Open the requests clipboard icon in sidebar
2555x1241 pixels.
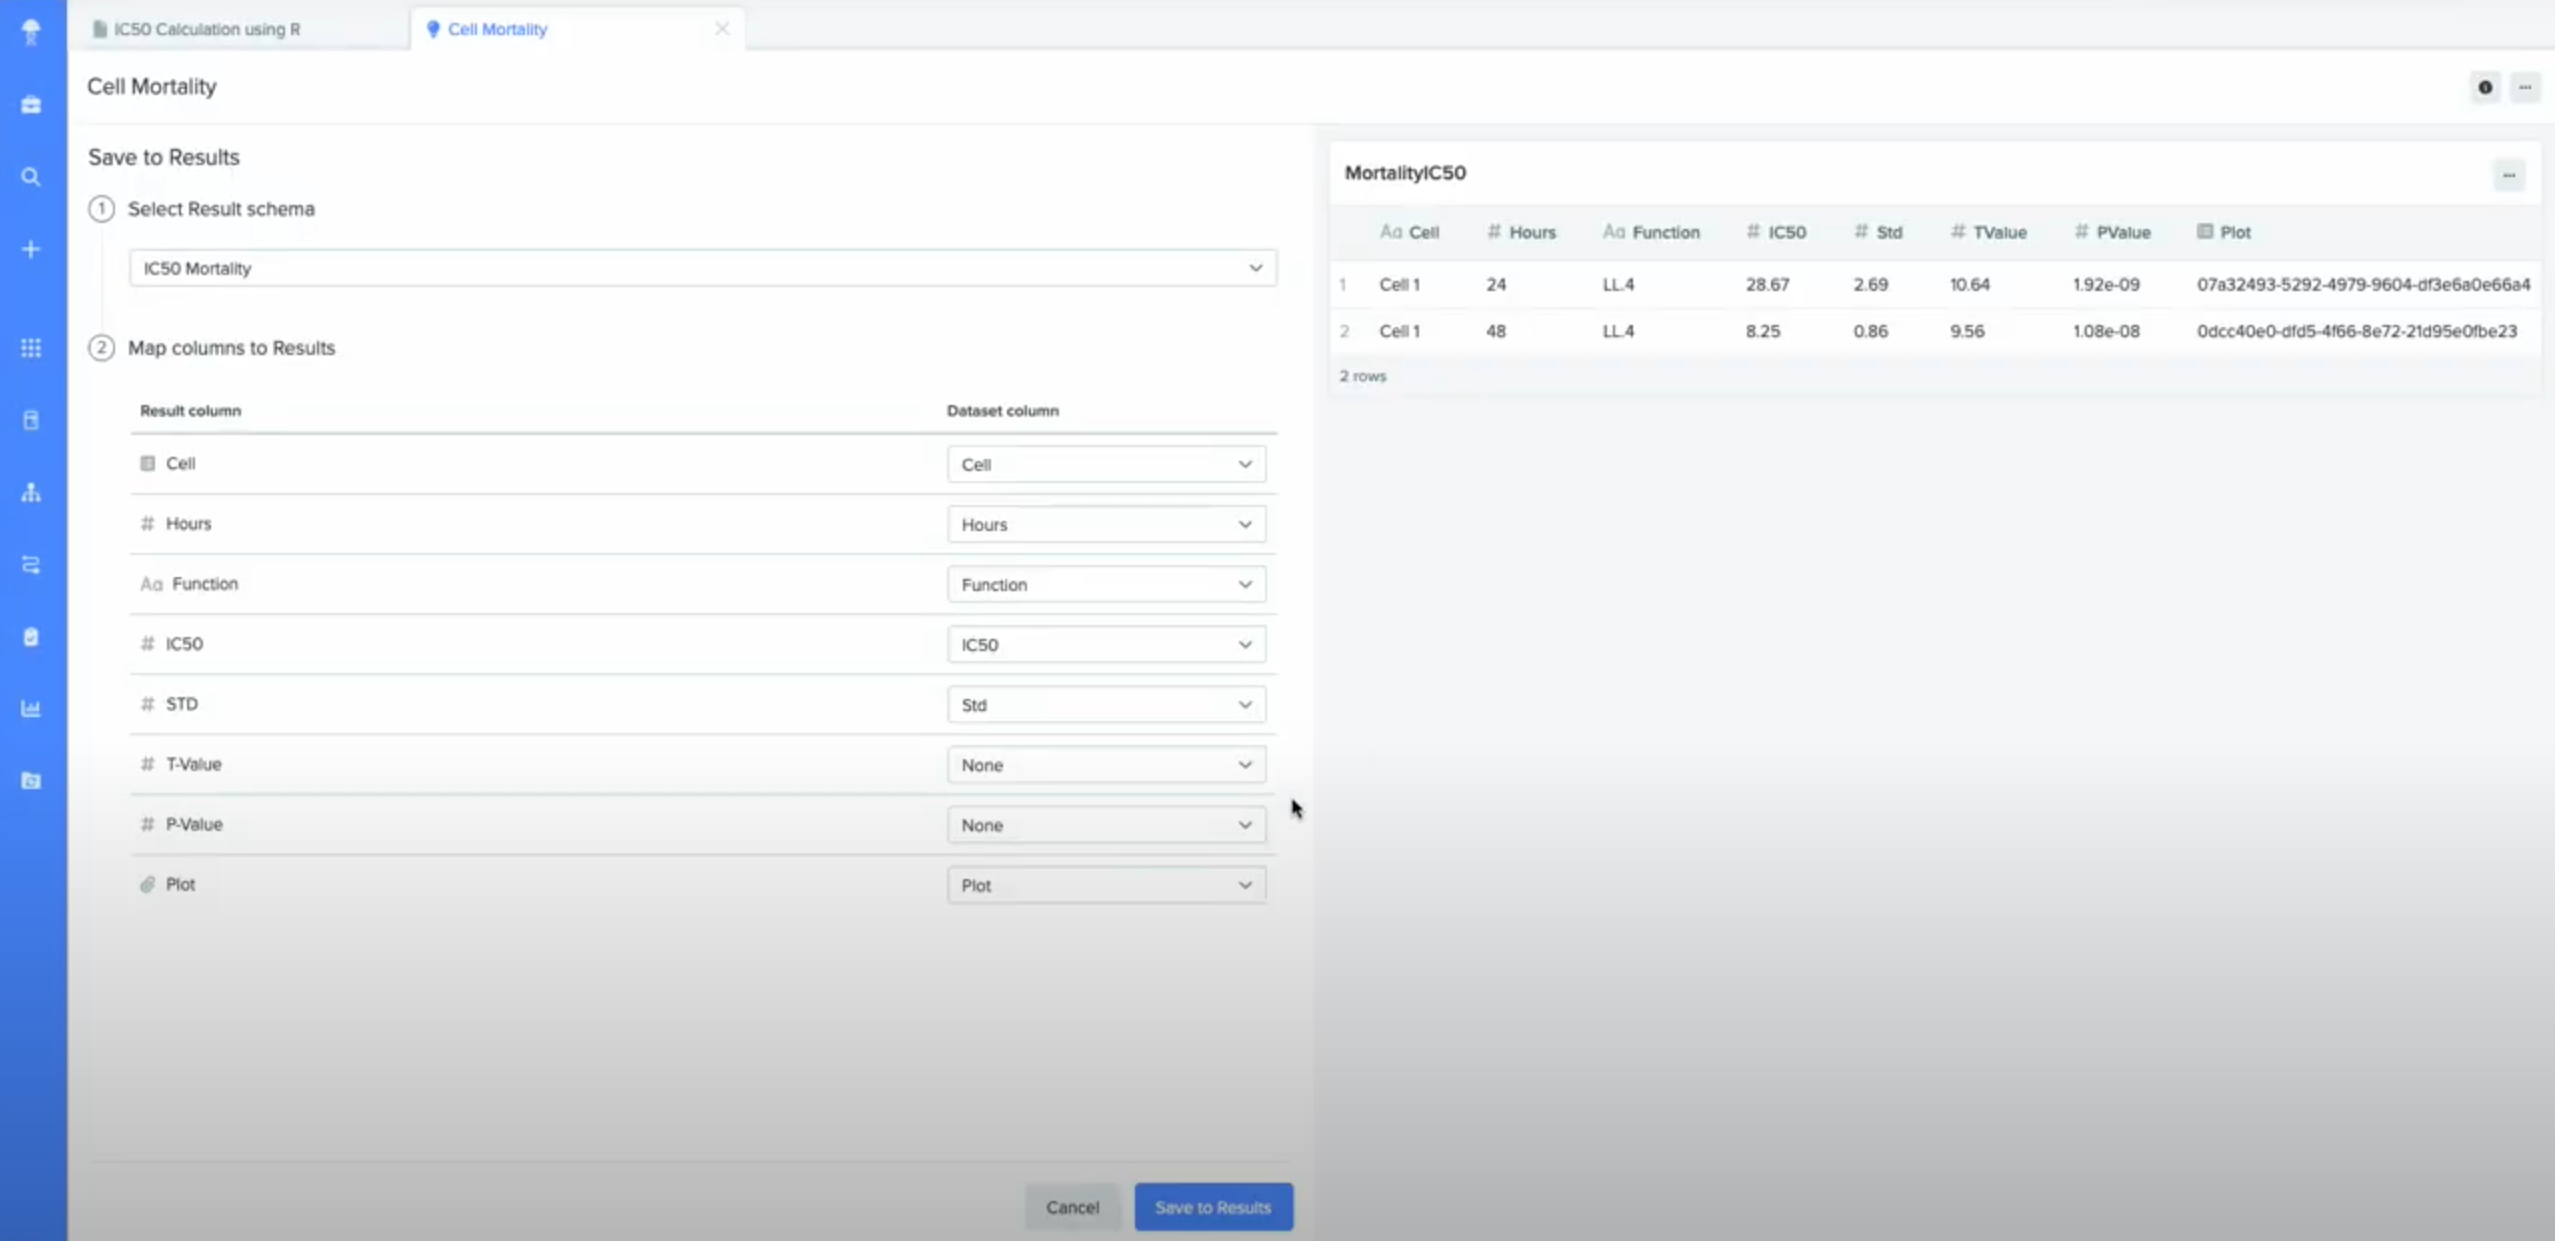coord(31,637)
